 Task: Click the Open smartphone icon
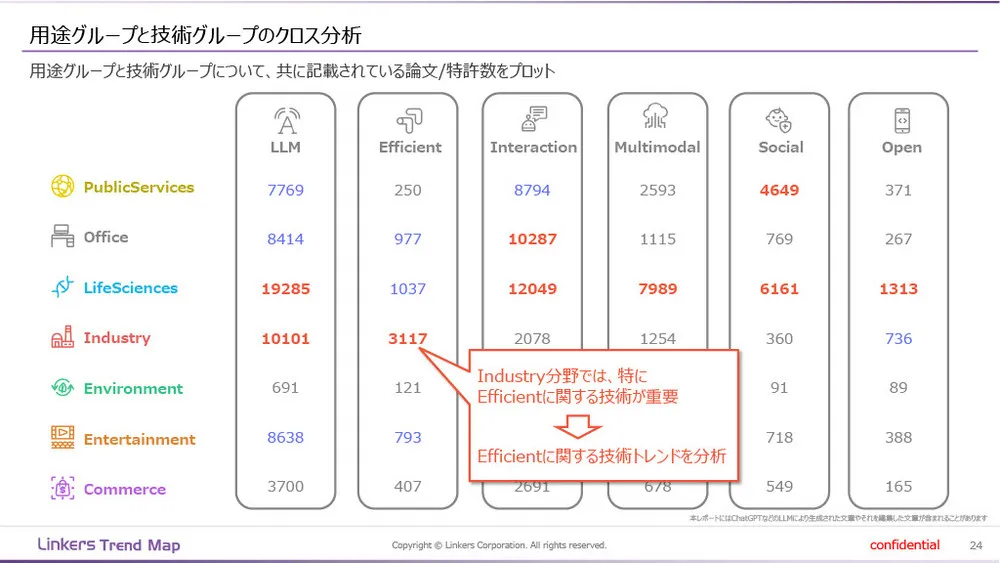902,121
